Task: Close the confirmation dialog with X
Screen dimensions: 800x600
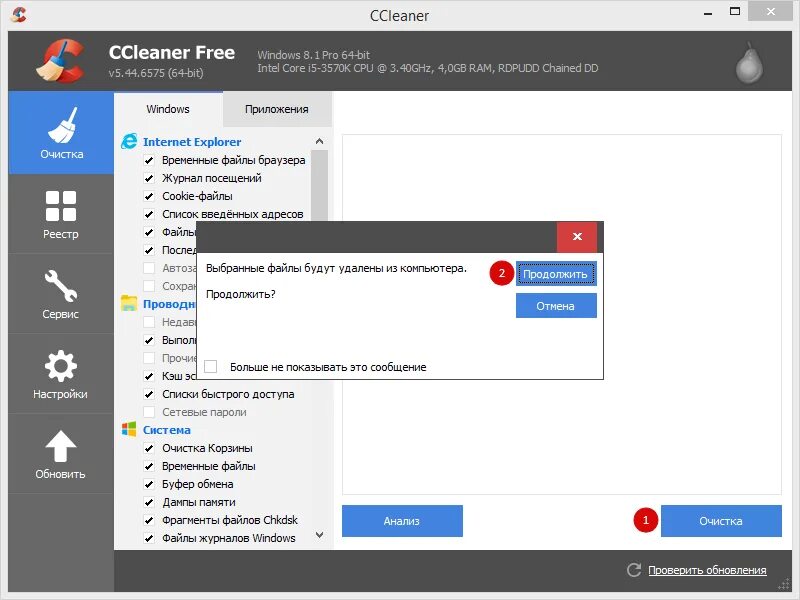Action: [x=577, y=236]
